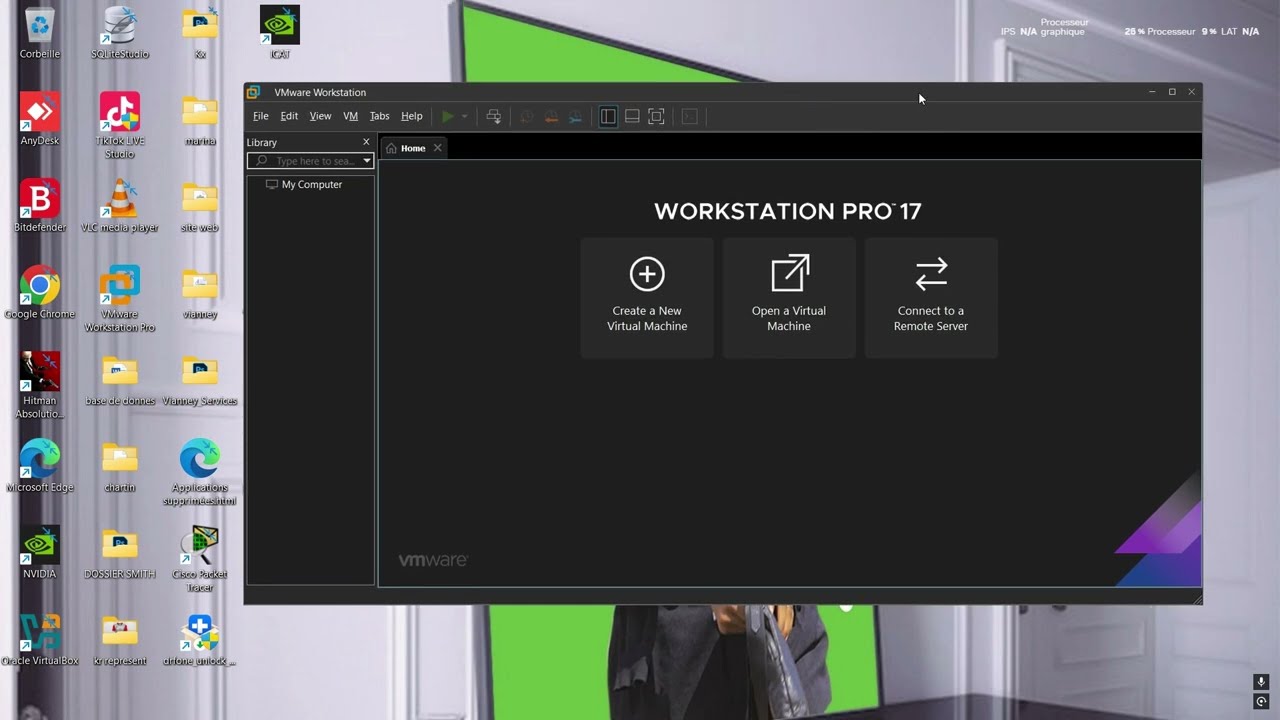Select Cisco Packet Tracer desktop icon

pos(200,558)
